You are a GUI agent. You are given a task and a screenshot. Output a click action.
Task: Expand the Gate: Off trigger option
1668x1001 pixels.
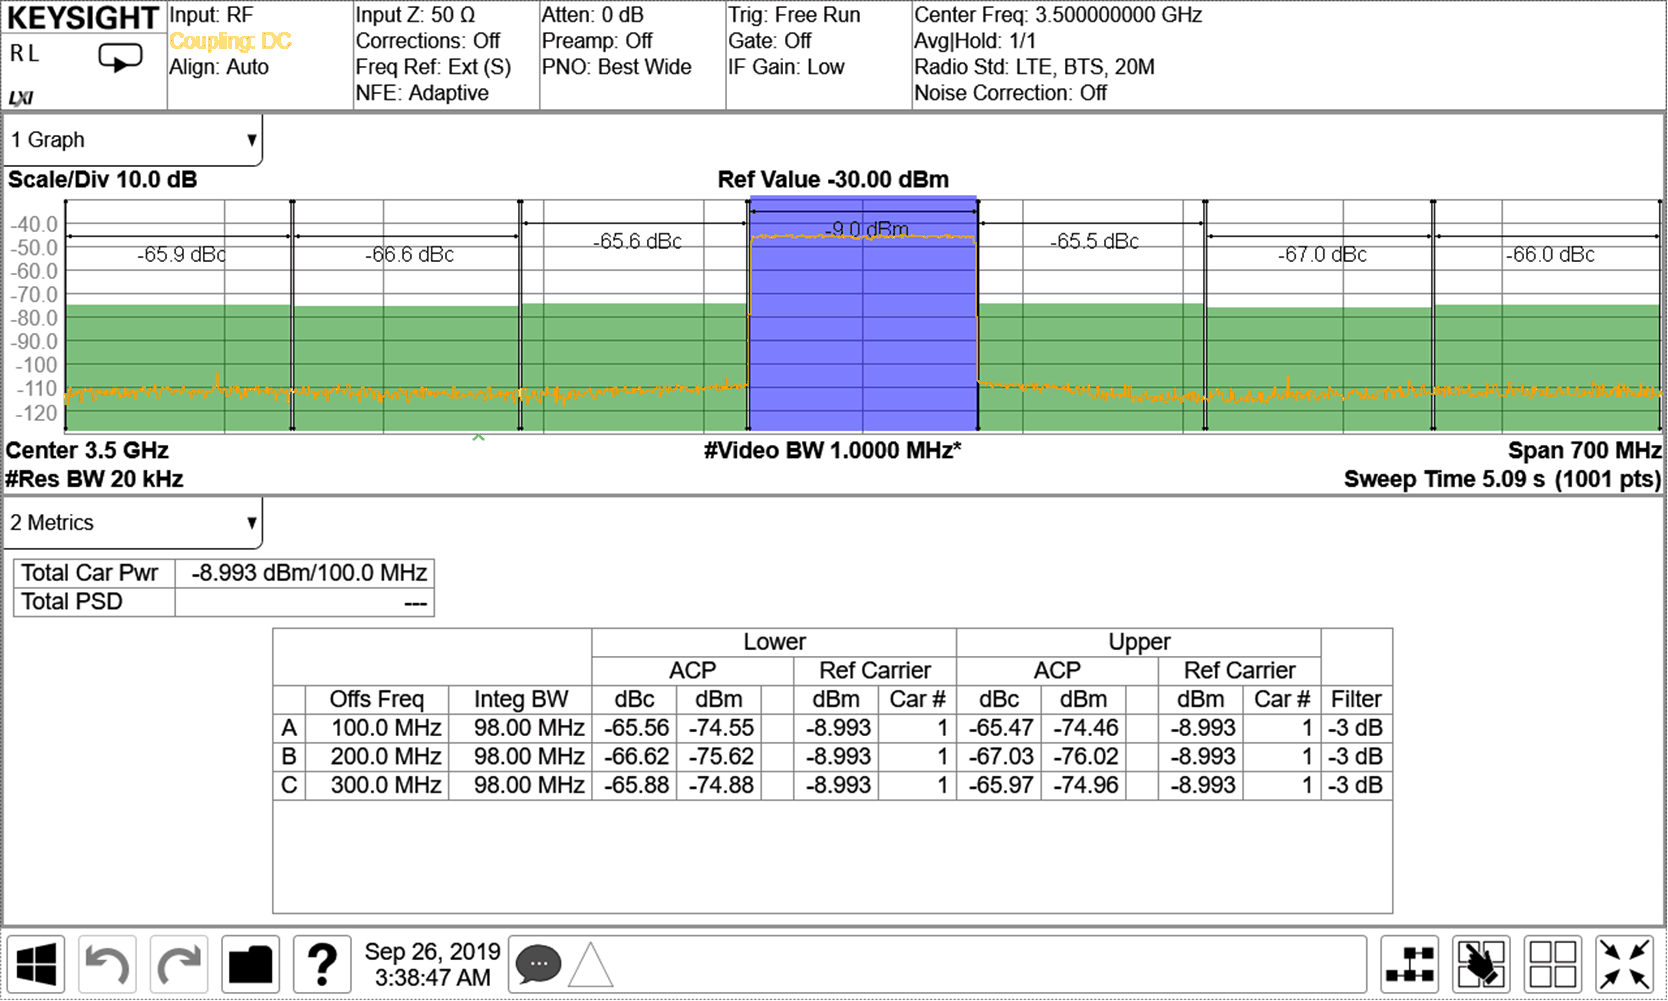[768, 41]
